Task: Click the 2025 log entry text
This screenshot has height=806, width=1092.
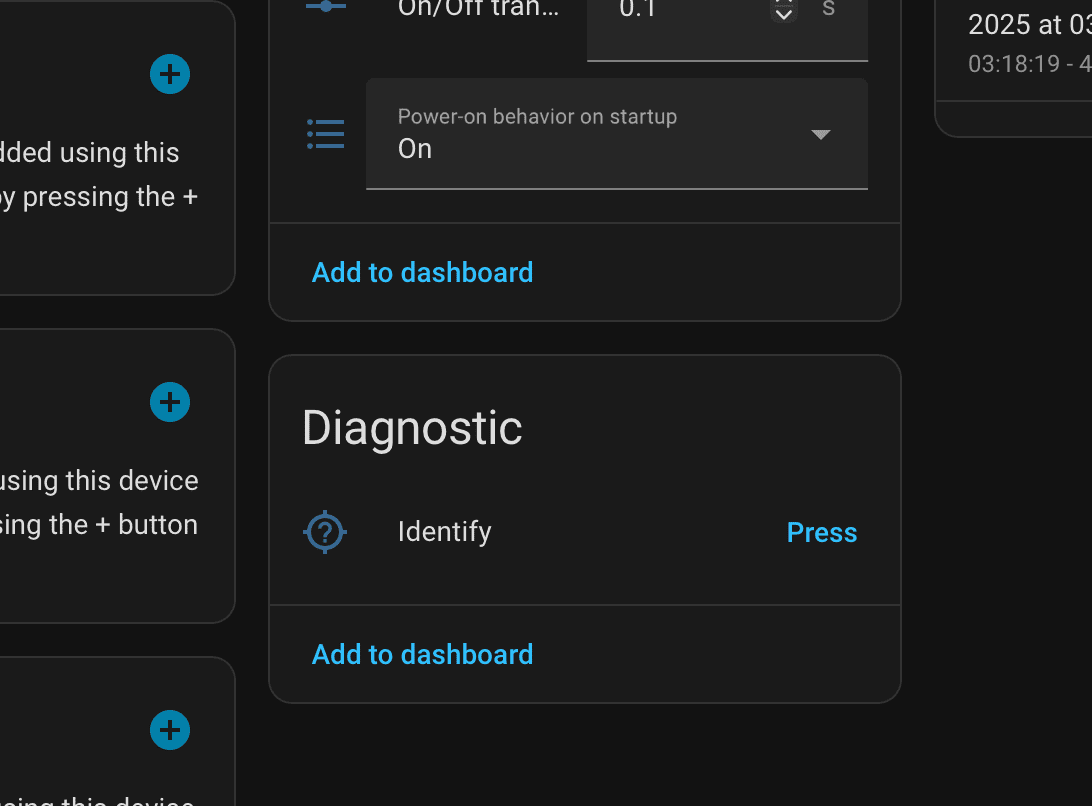Action: click(1029, 24)
